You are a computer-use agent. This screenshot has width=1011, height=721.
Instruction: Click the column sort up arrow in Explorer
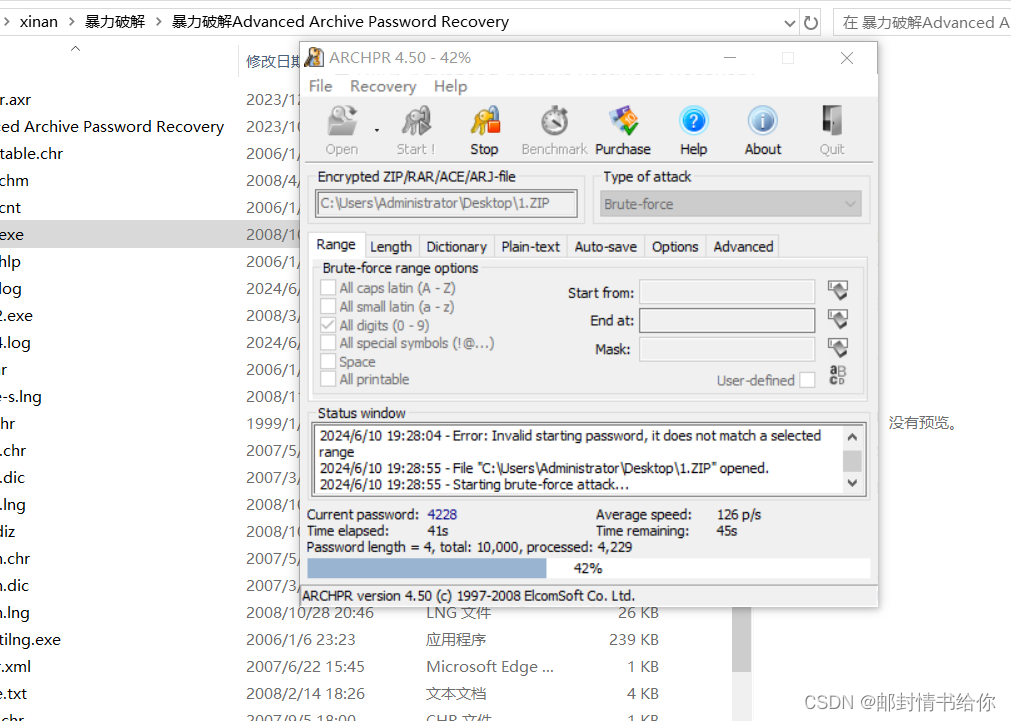75,48
